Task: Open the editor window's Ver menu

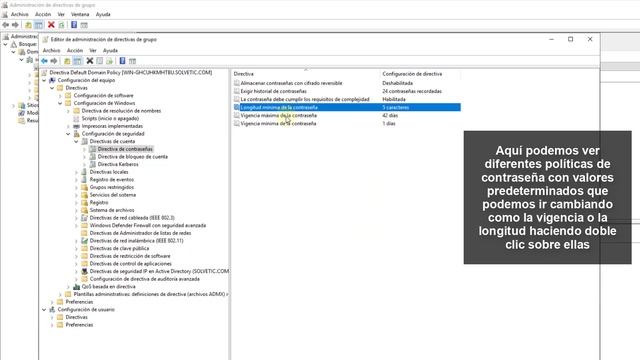Action: coord(93,50)
